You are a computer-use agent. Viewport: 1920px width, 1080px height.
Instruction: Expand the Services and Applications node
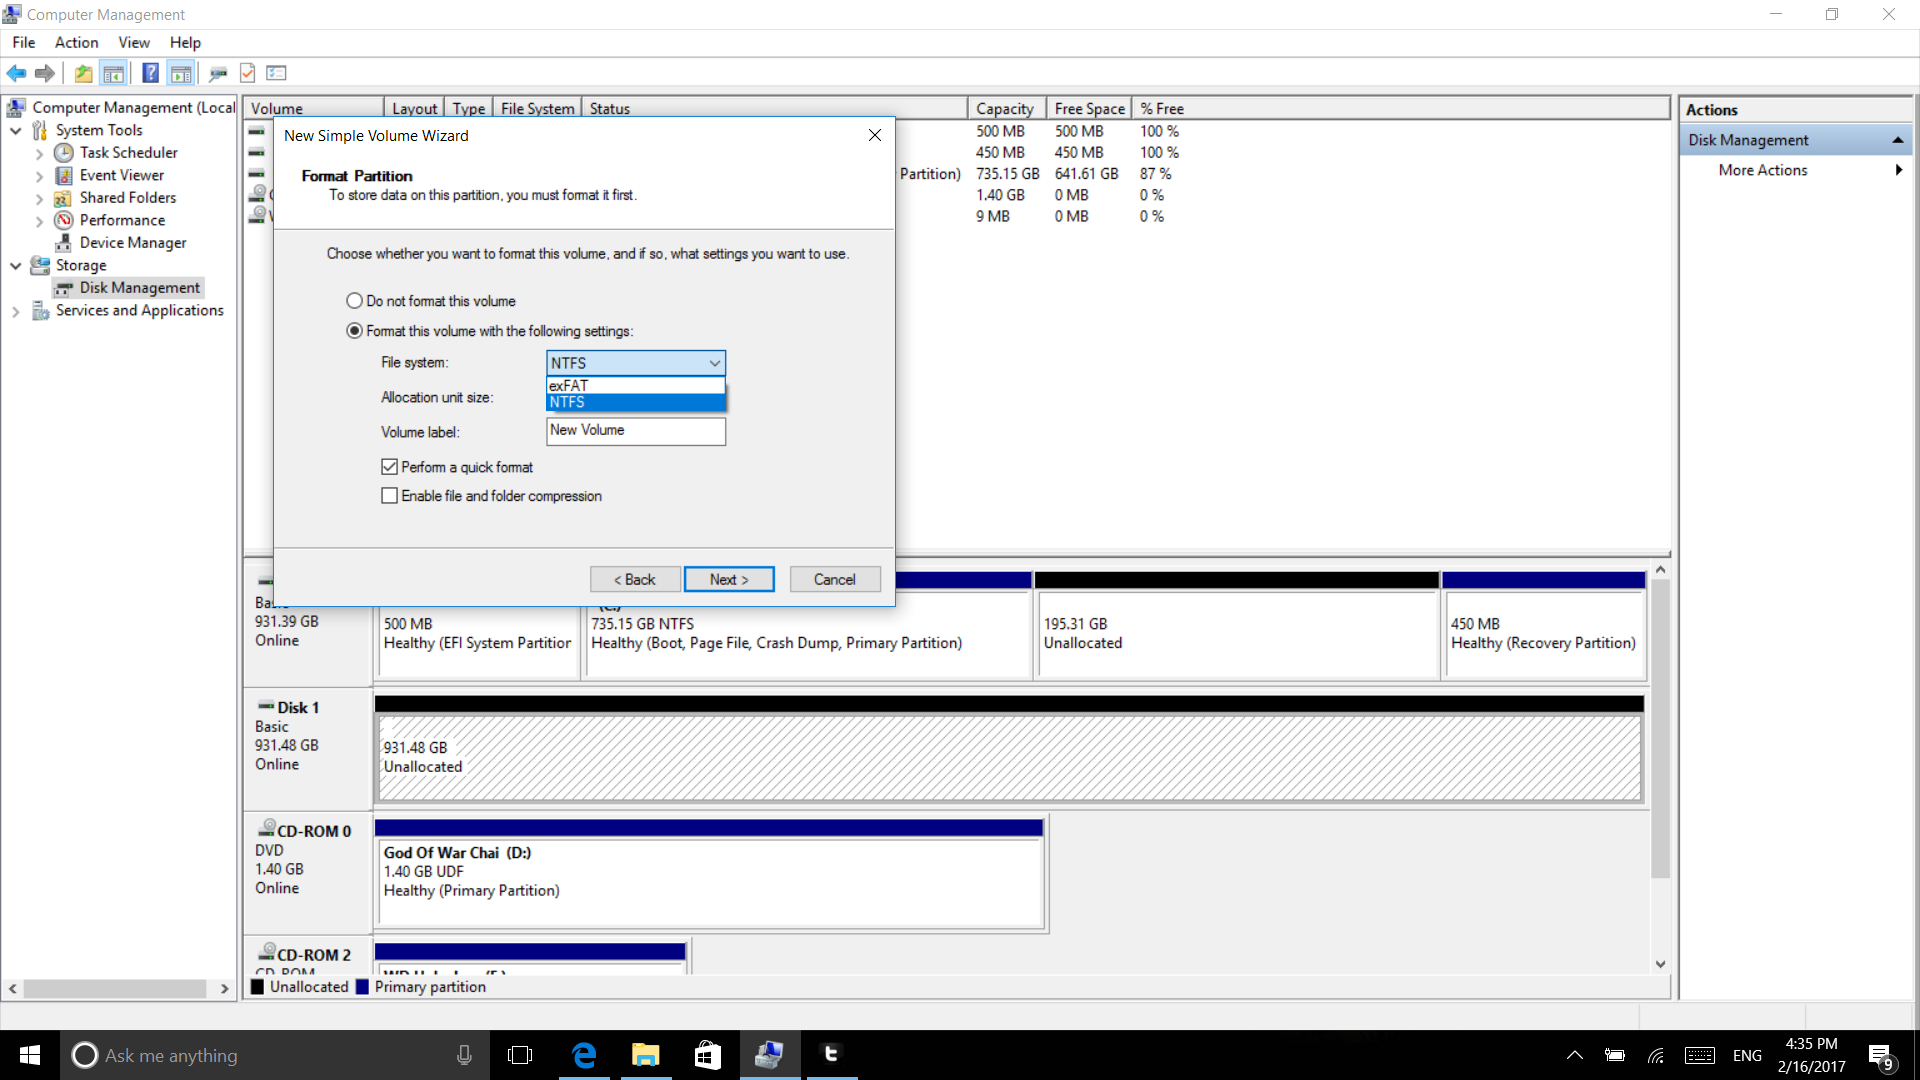click(16, 312)
